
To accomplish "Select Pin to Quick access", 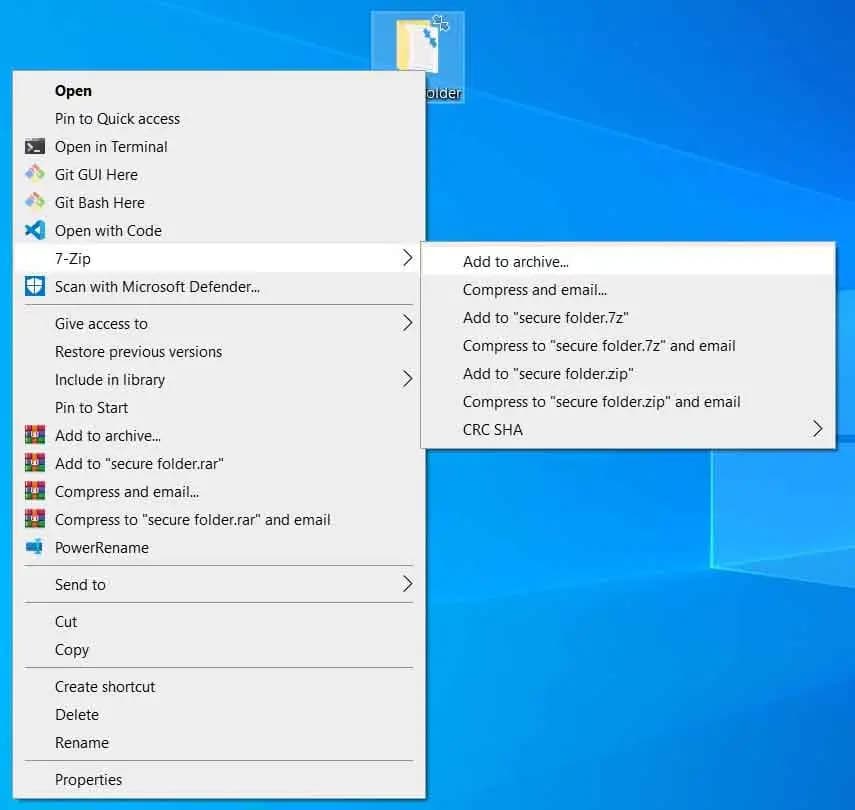I will (218, 119).
